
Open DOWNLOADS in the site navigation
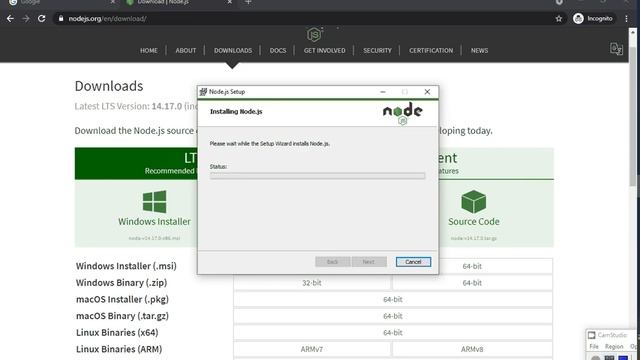[x=233, y=51]
